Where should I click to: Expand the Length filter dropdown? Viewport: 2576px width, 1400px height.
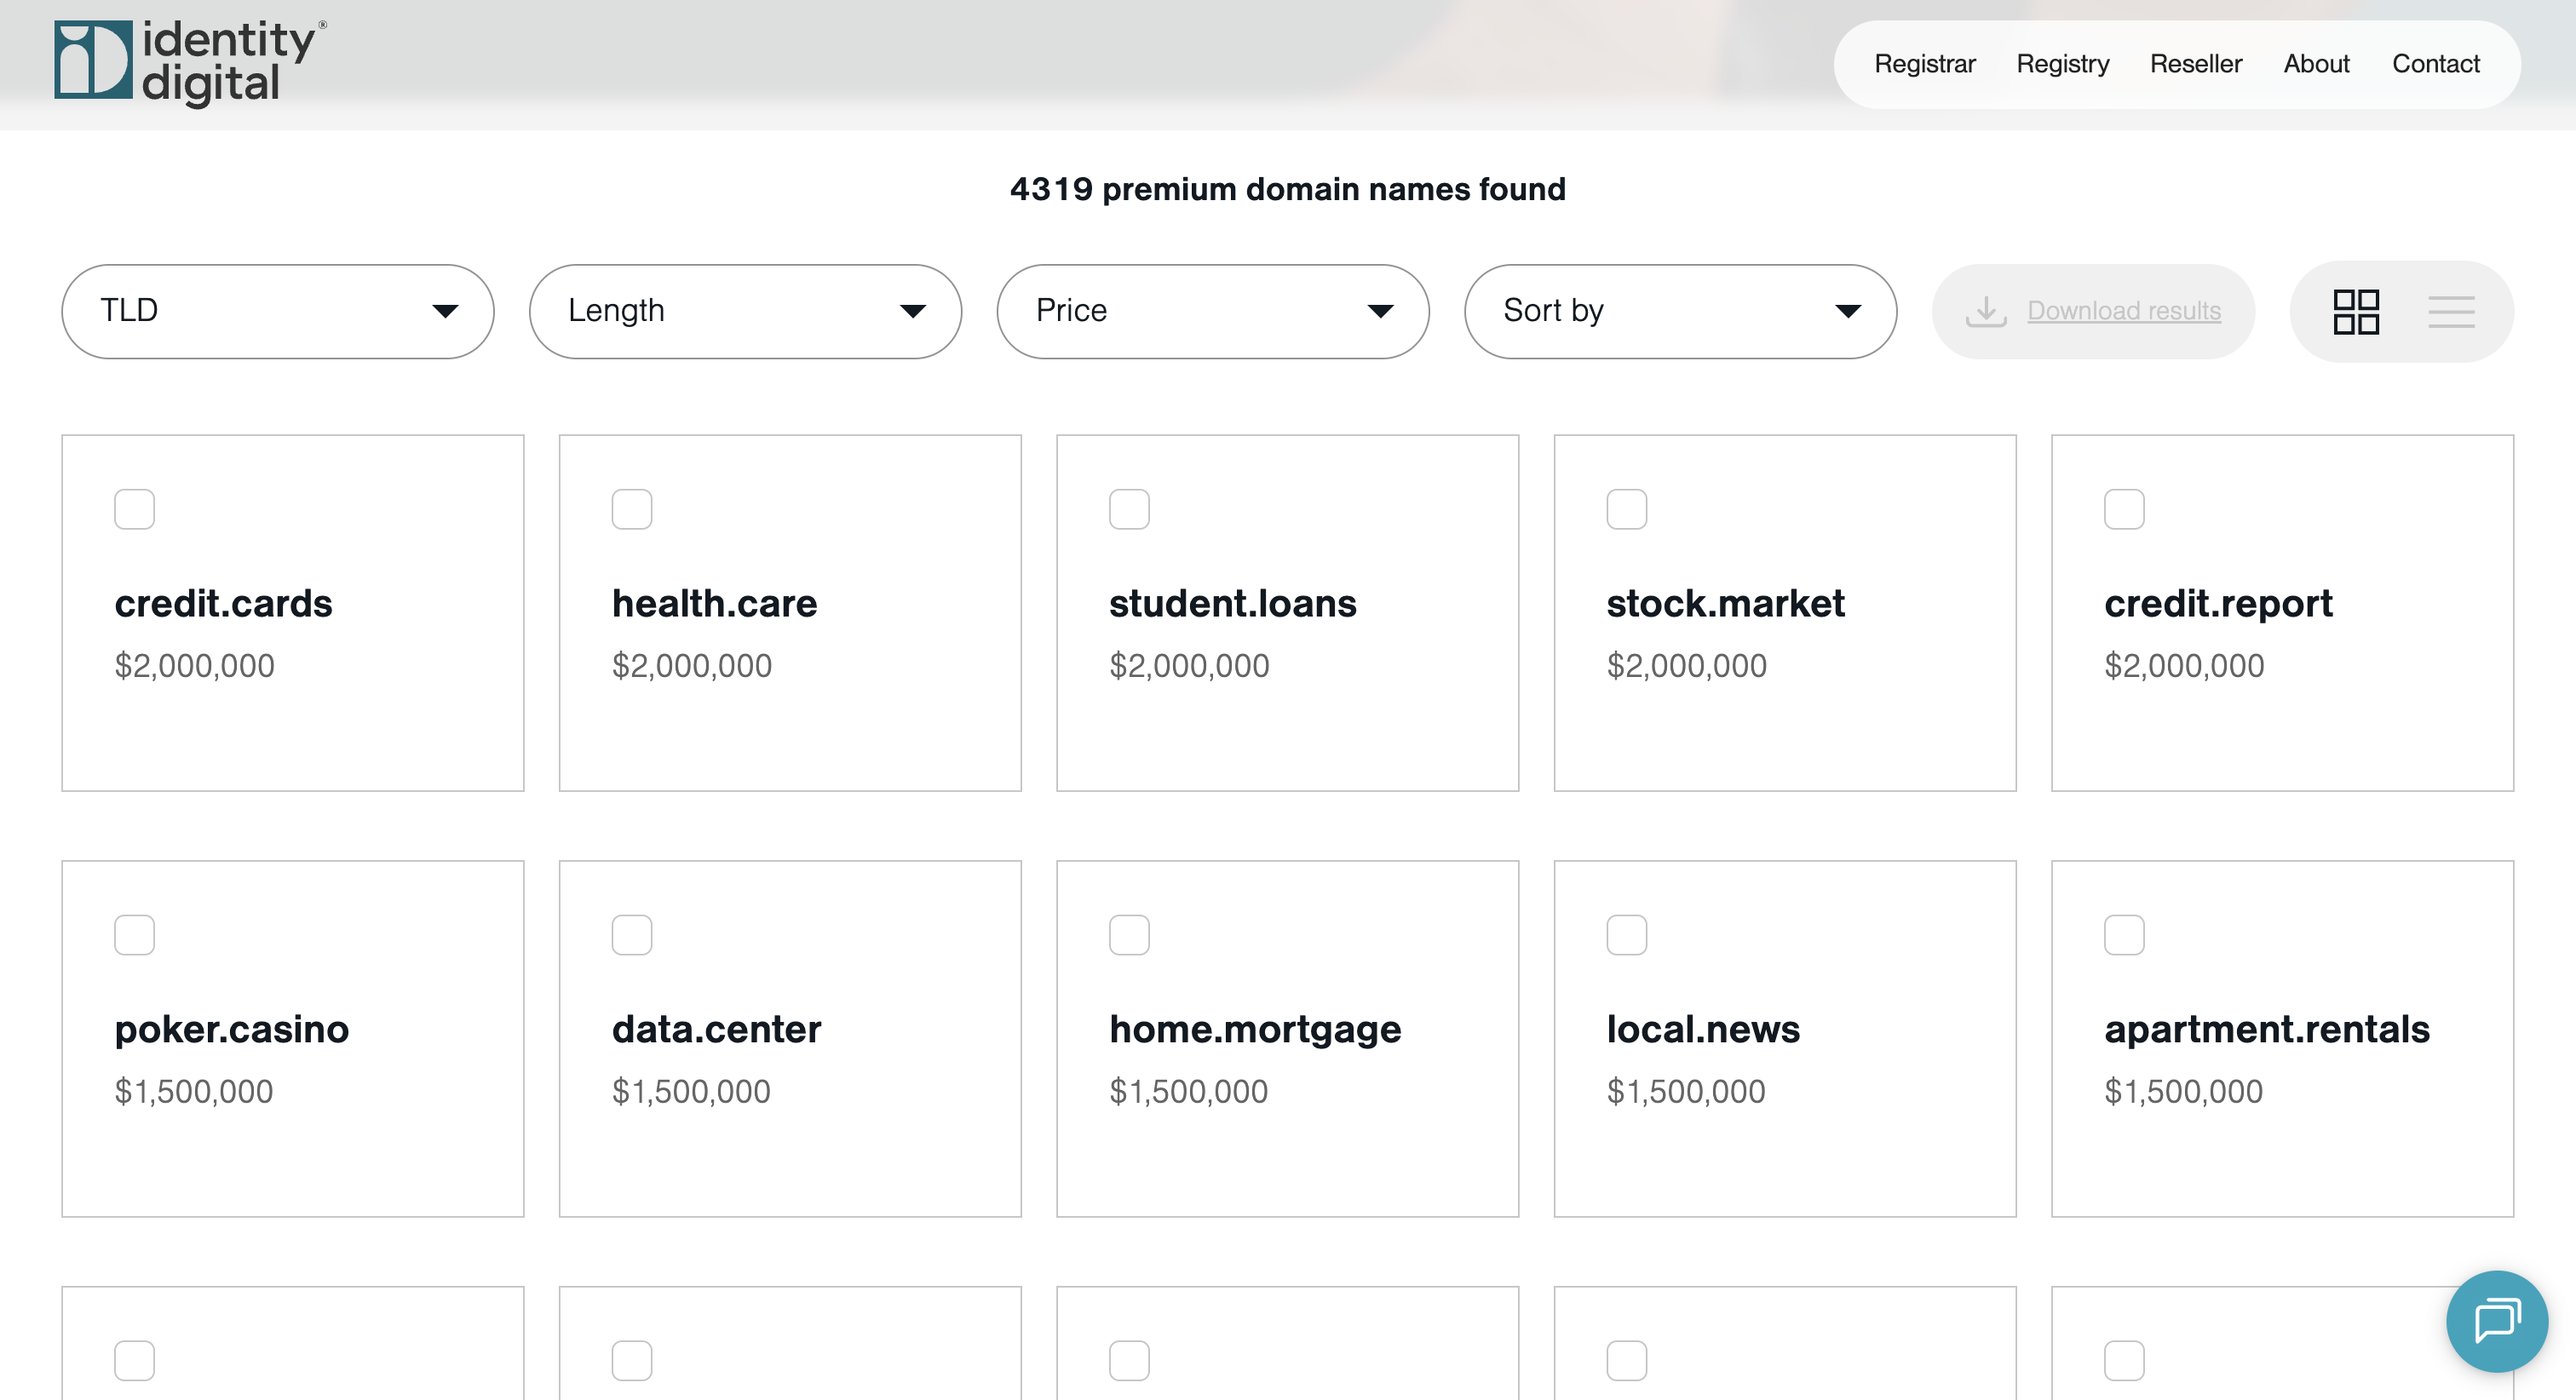click(x=745, y=311)
